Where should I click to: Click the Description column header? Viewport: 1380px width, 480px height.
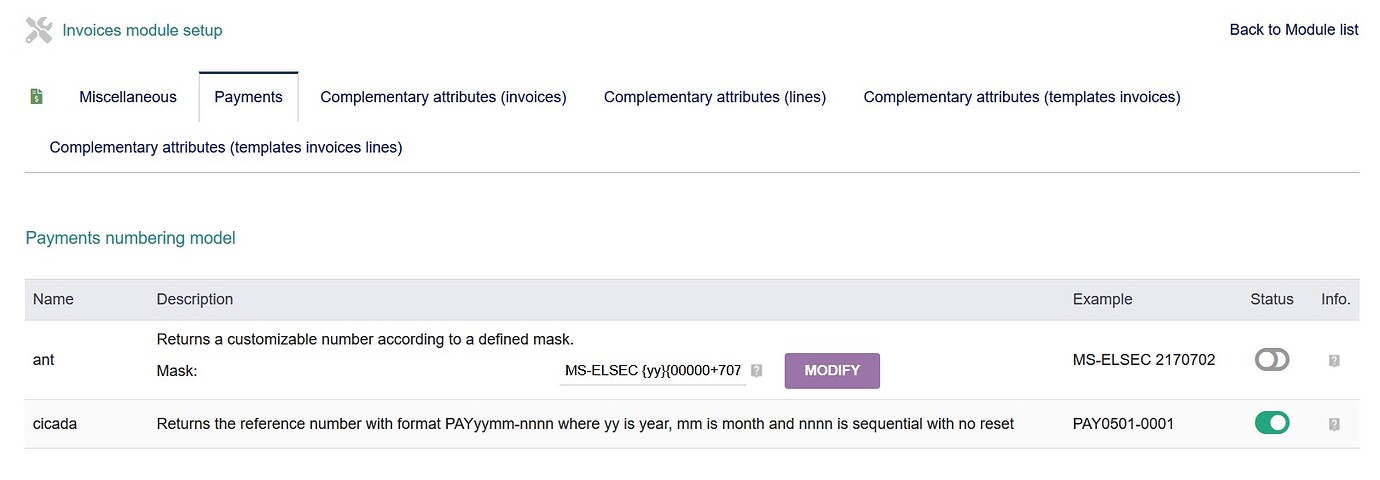tap(195, 299)
